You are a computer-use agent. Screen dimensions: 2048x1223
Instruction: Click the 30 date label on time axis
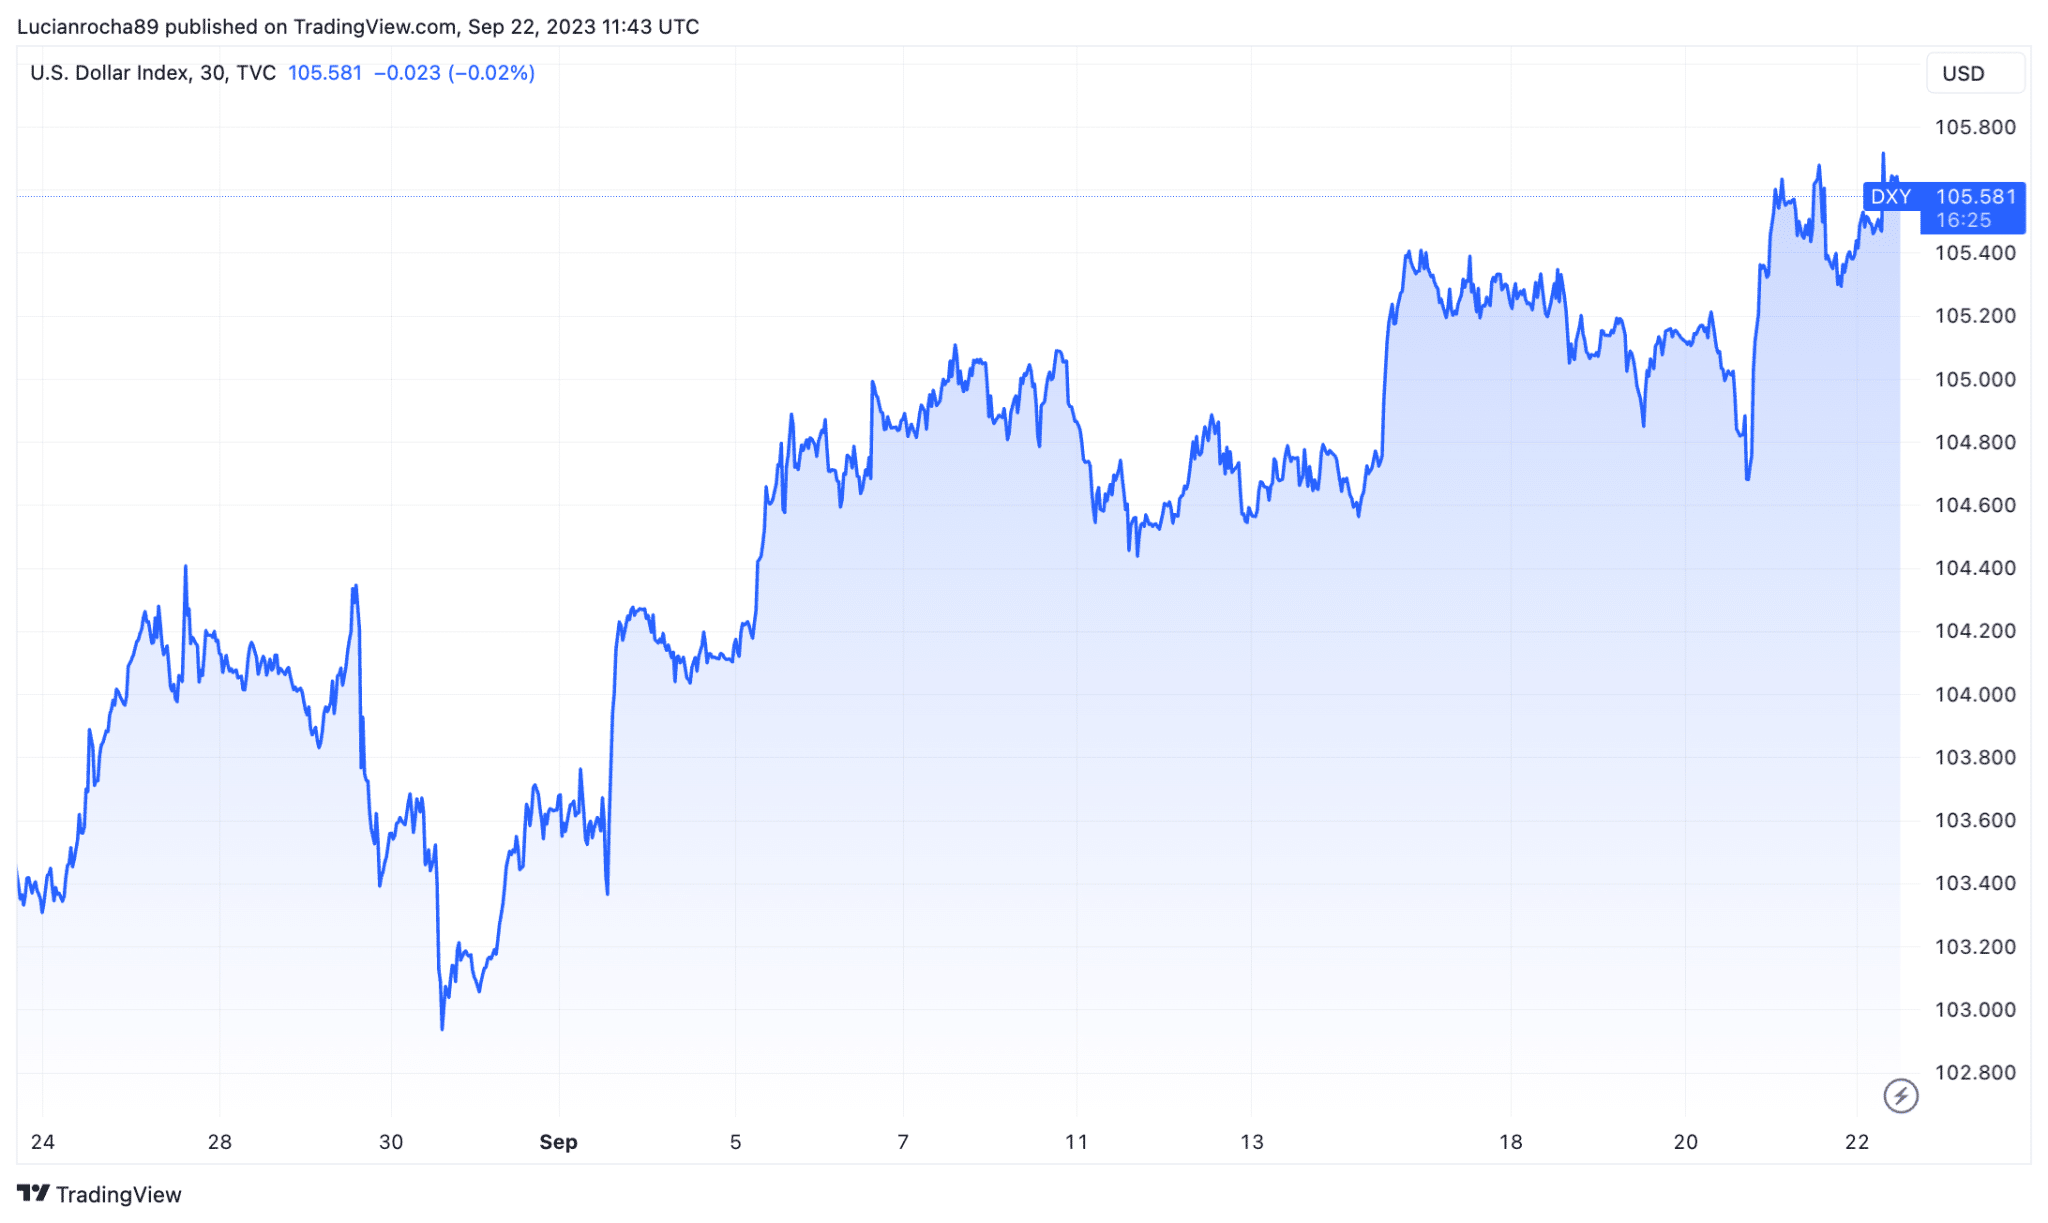click(x=391, y=1142)
